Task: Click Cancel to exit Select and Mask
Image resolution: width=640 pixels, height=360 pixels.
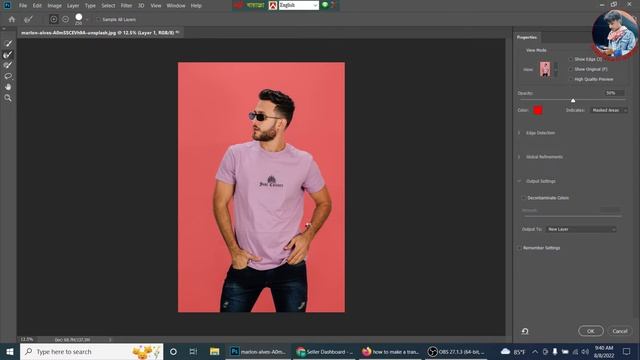Action: click(620, 331)
